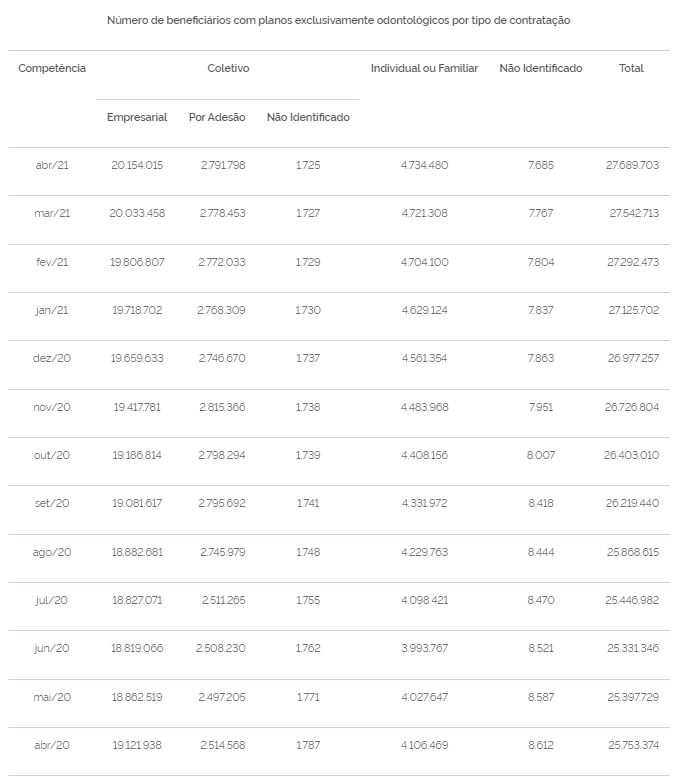Select the dez/20 row label
This screenshot has width=683, height=777.
(52, 358)
